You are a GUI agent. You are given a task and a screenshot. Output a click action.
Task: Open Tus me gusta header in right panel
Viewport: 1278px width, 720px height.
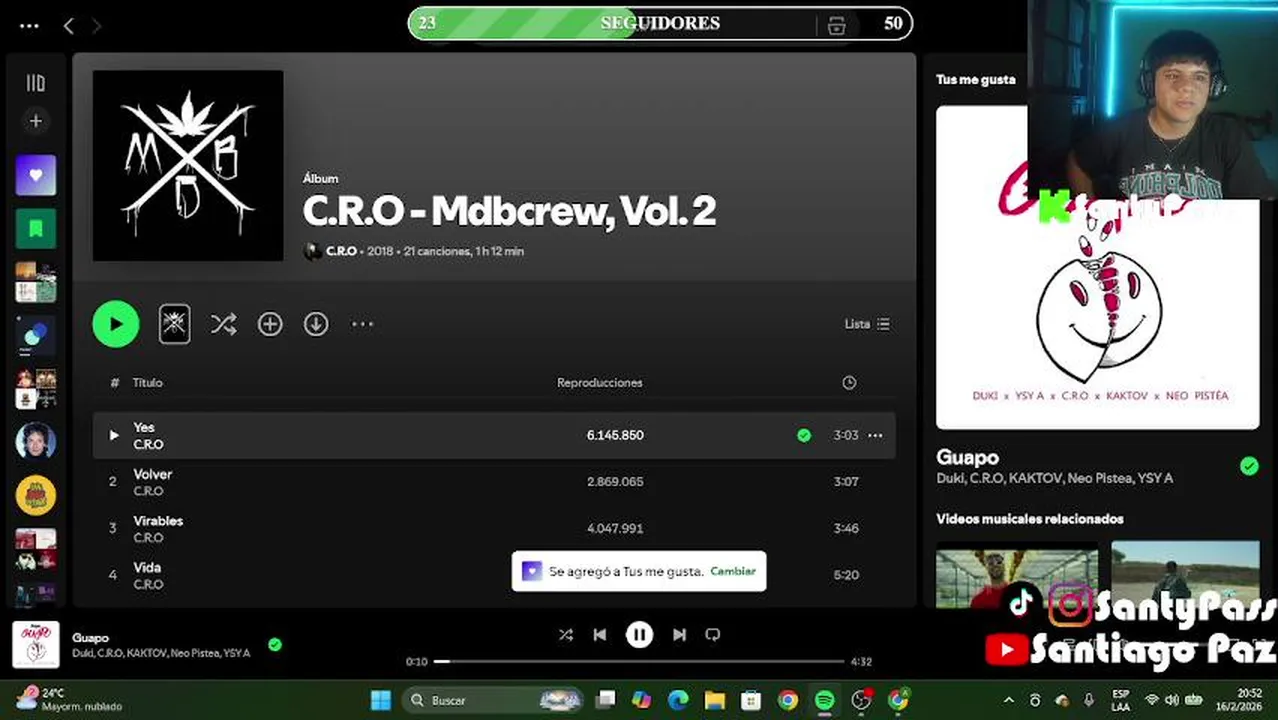click(x=975, y=79)
